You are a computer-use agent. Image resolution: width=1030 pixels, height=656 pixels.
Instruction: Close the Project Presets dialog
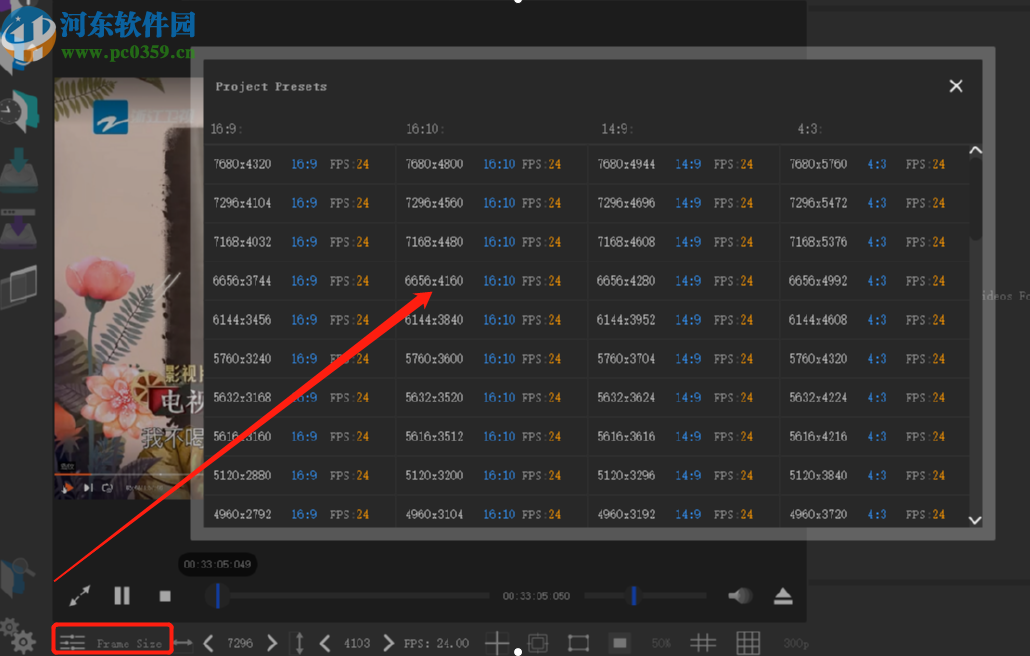956,86
